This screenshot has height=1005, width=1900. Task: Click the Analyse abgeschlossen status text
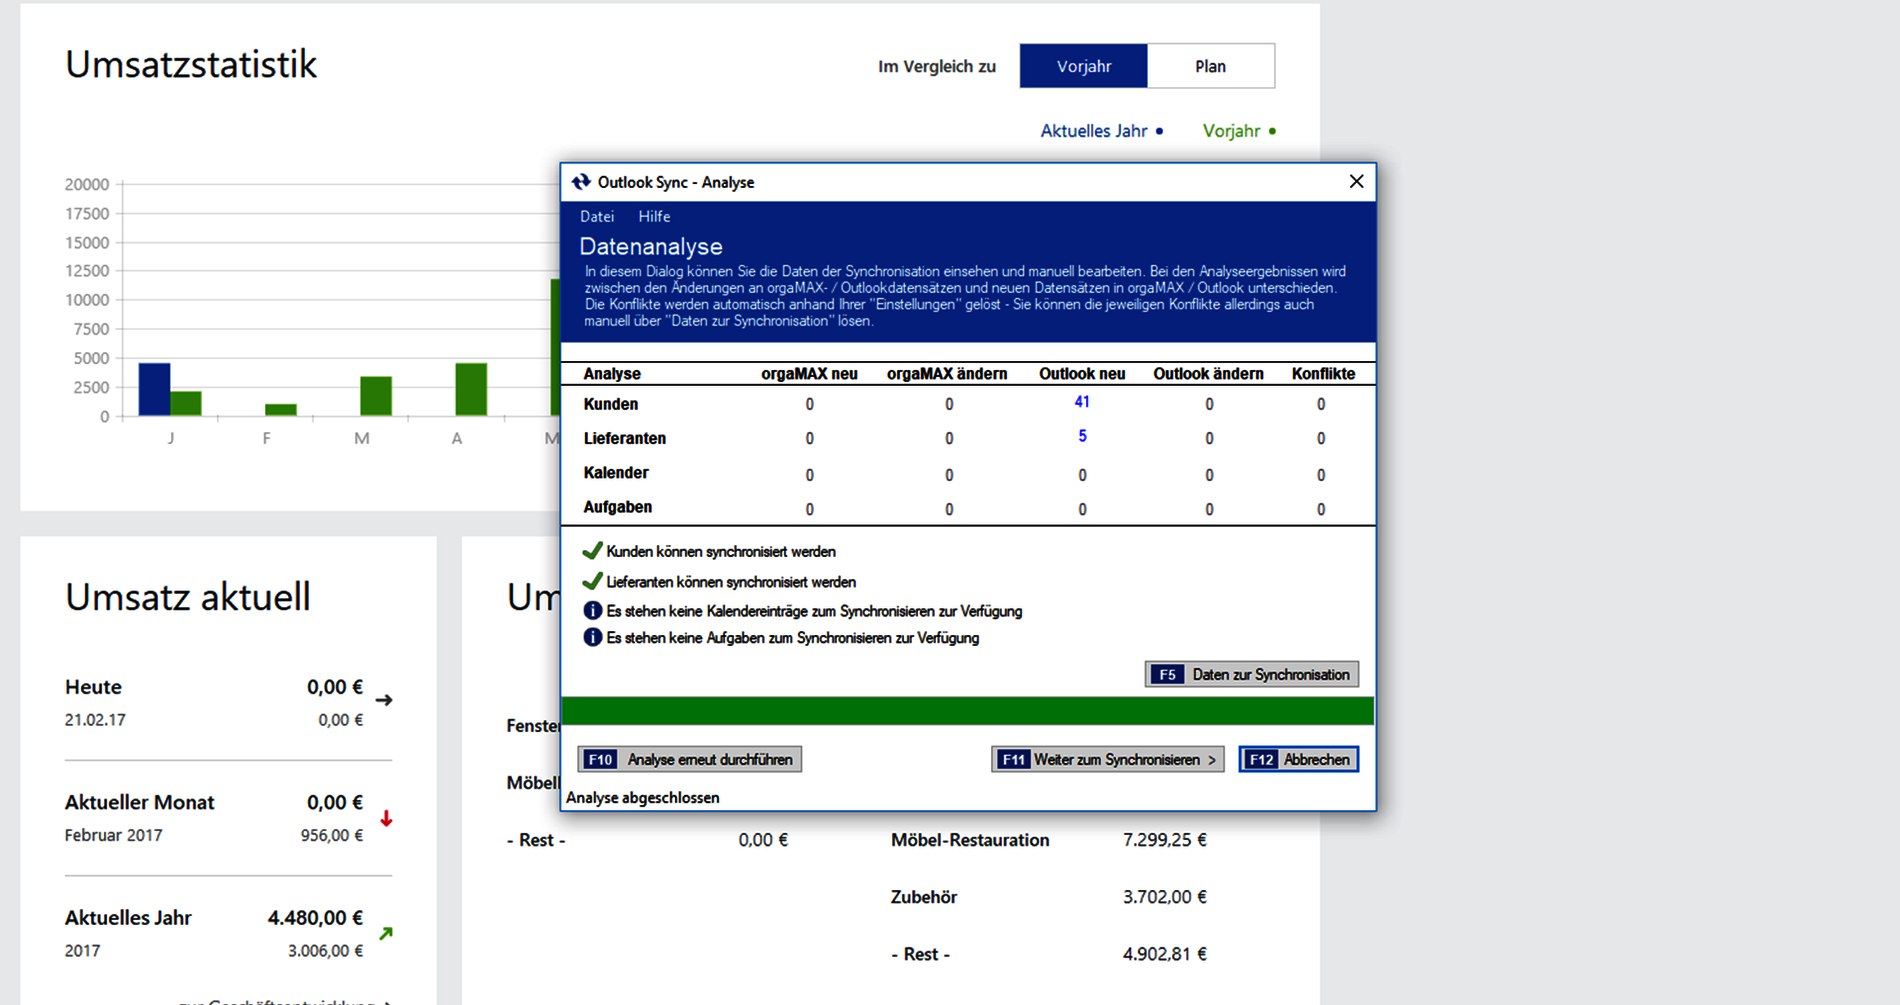pos(642,797)
